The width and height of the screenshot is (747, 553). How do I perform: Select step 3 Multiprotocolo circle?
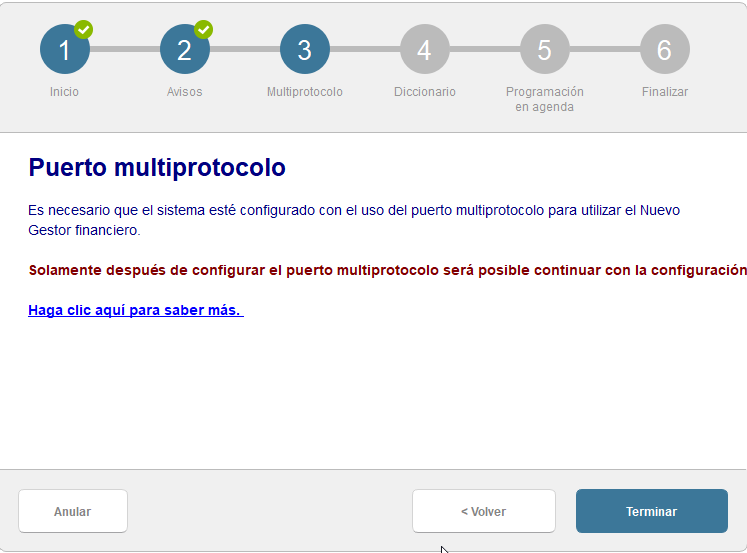coord(305,49)
